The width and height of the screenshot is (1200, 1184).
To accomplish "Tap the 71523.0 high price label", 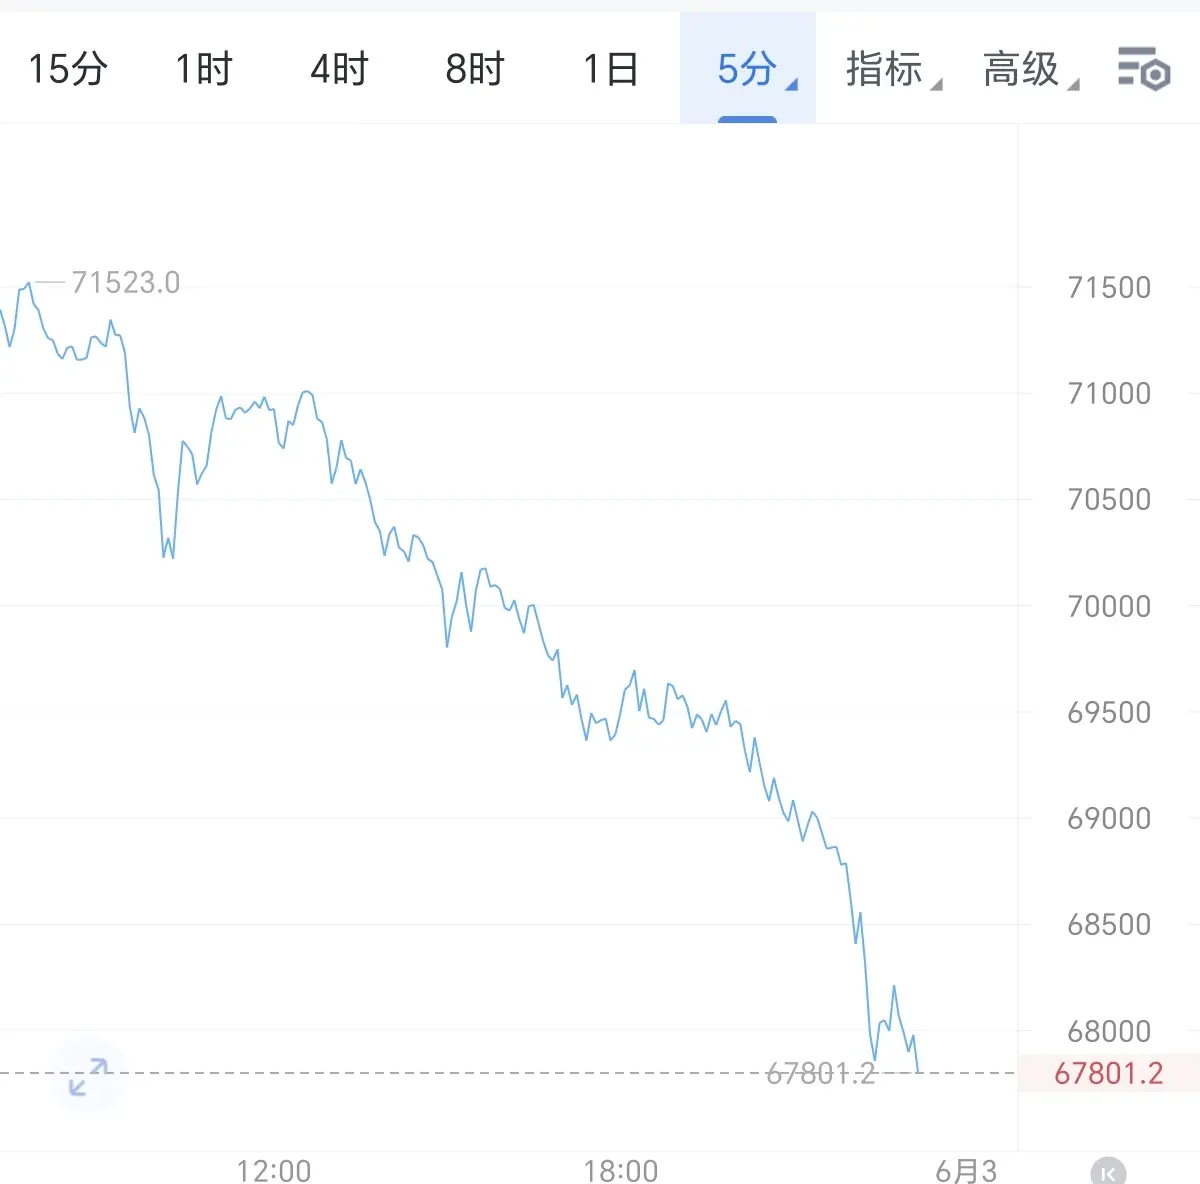I will pyautogui.click(x=126, y=283).
